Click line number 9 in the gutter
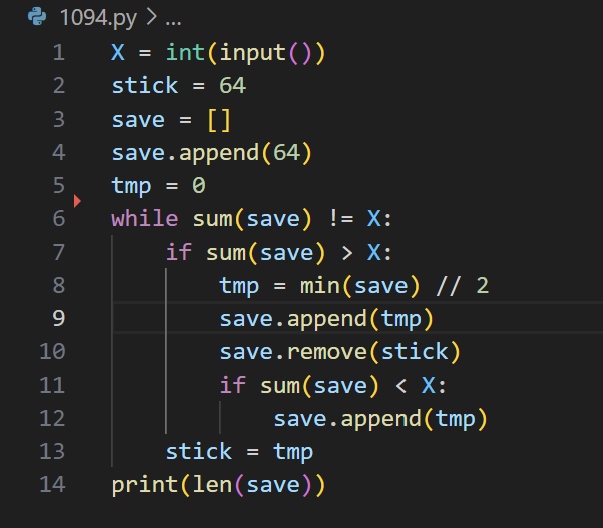The width and height of the screenshot is (603, 528). (x=57, y=318)
